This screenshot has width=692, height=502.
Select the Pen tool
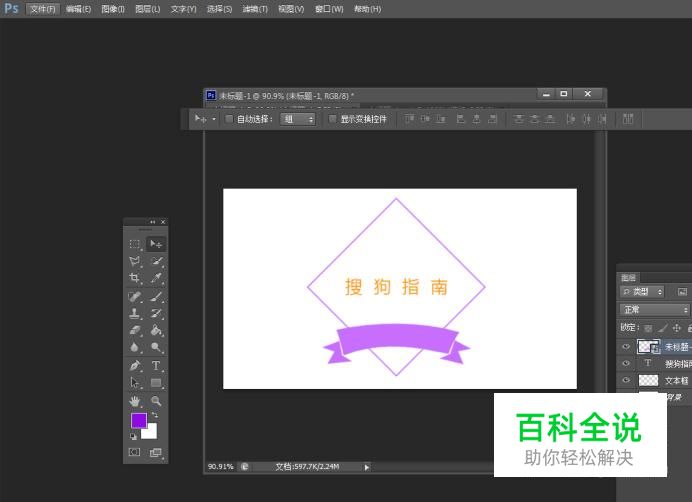click(x=135, y=366)
